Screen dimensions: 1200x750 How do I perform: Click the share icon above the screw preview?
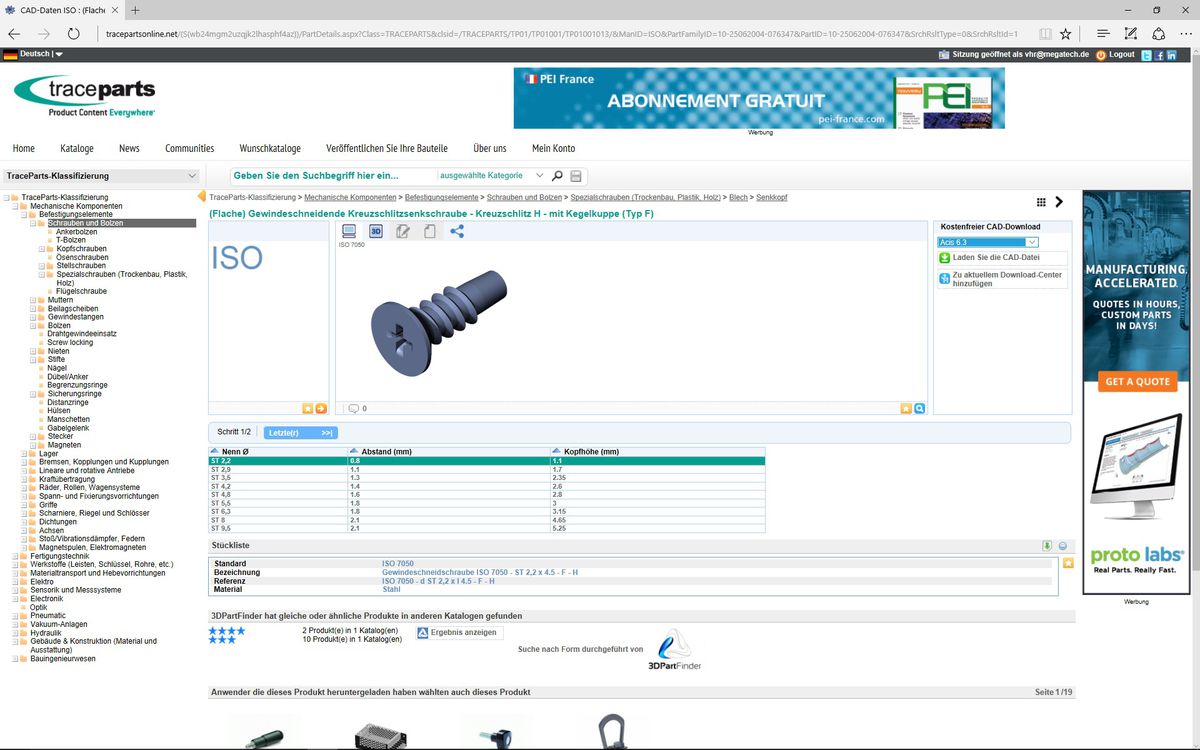(x=457, y=231)
